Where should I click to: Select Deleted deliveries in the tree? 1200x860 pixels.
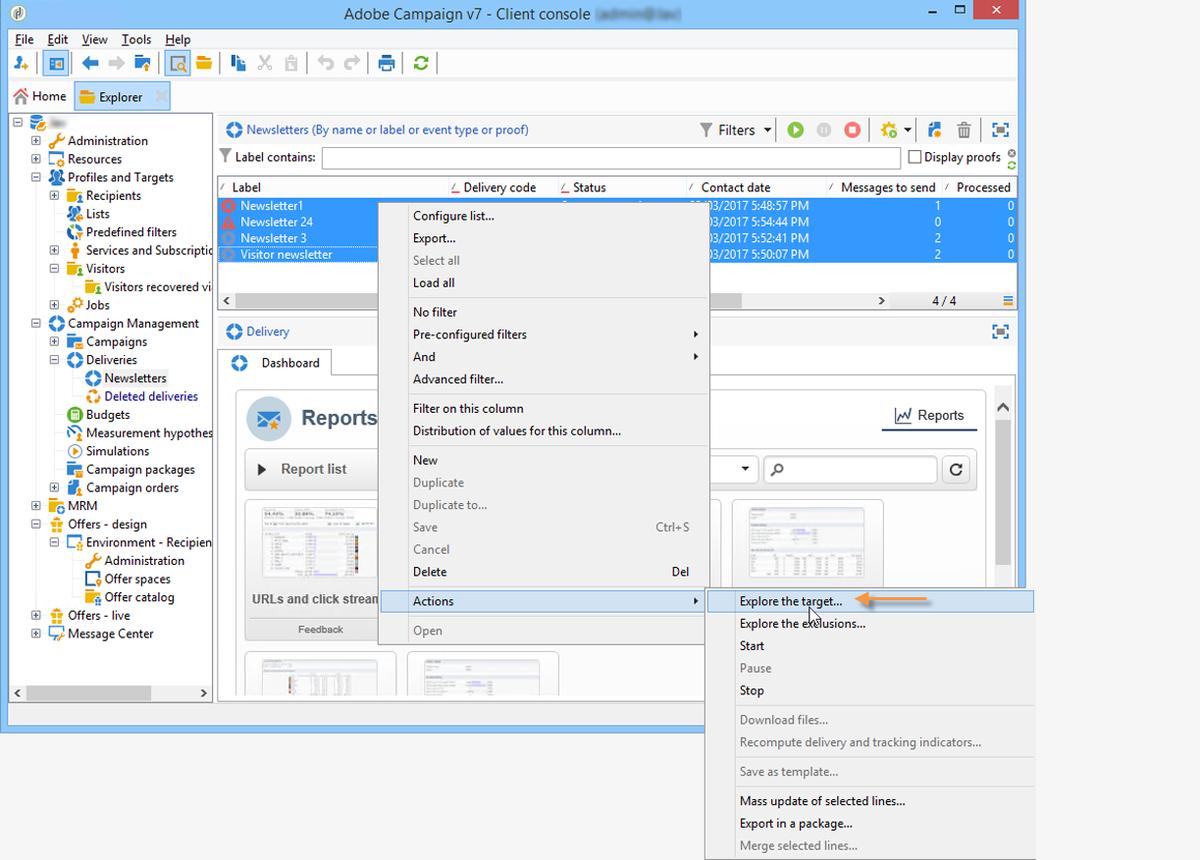151,396
